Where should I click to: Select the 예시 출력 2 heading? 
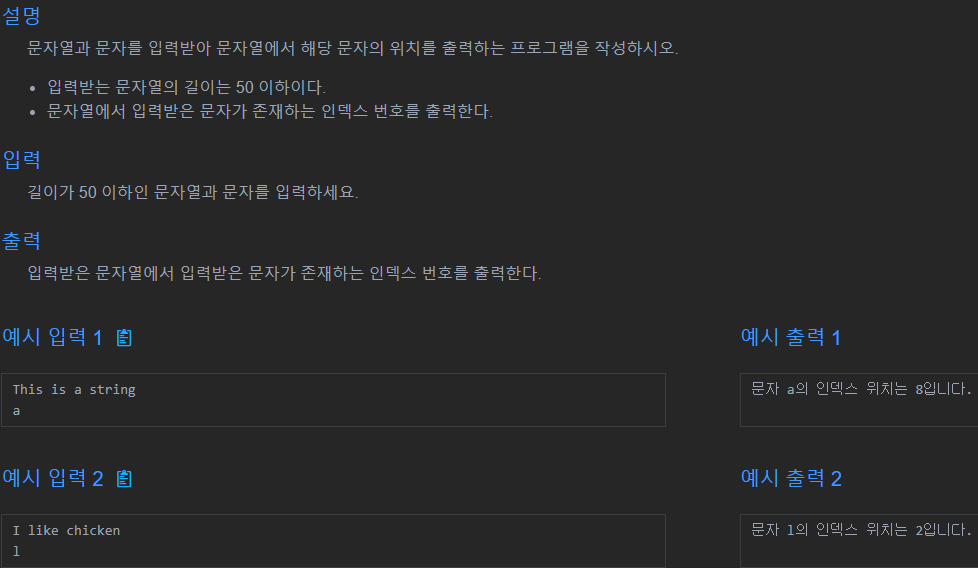click(791, 478)
